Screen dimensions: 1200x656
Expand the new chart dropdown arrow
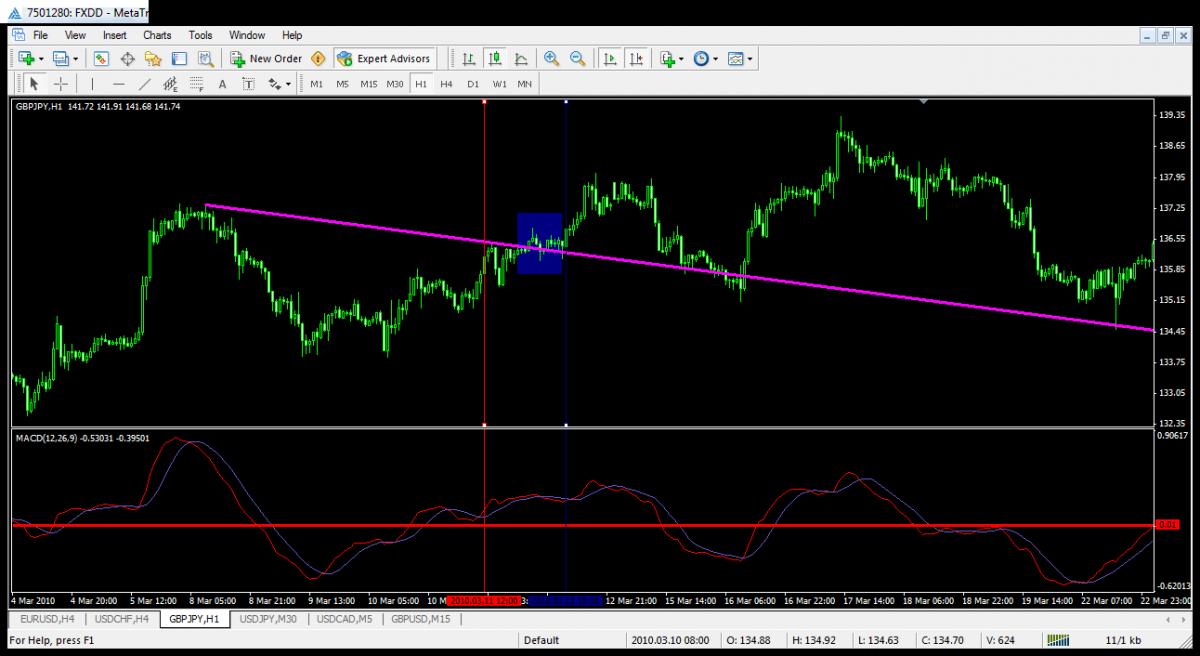(41, 59)
